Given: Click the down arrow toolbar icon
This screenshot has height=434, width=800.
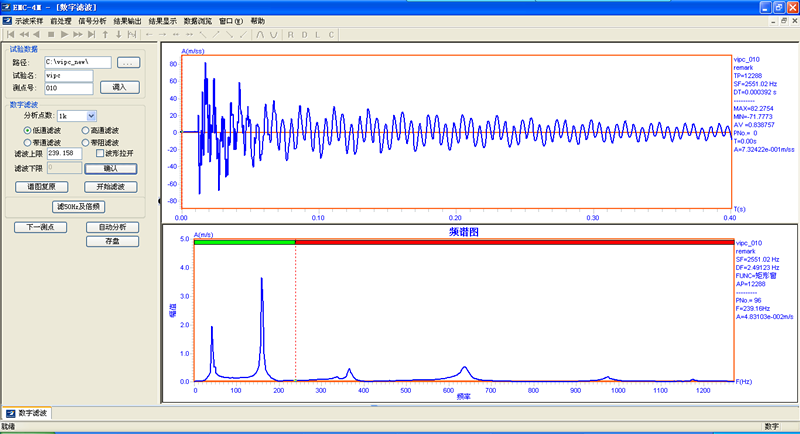Looking at the screenshot, I should coord(119,34).
